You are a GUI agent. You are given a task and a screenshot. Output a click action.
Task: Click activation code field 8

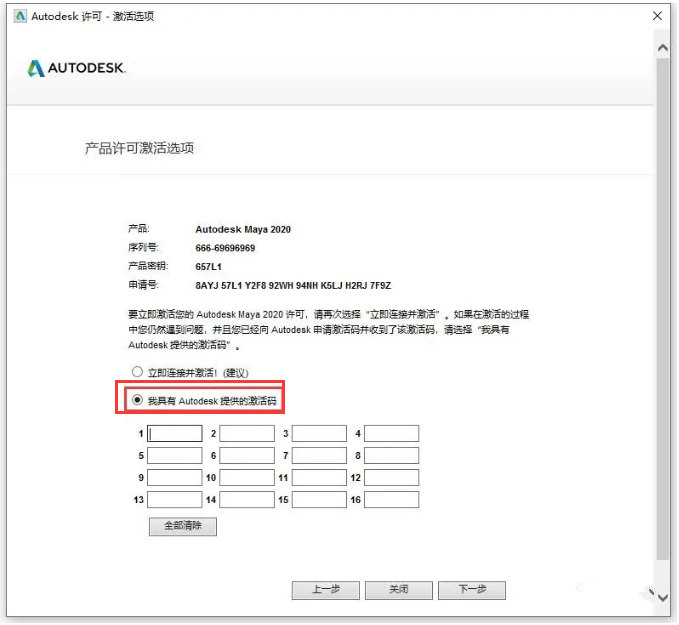pos(391,455)
